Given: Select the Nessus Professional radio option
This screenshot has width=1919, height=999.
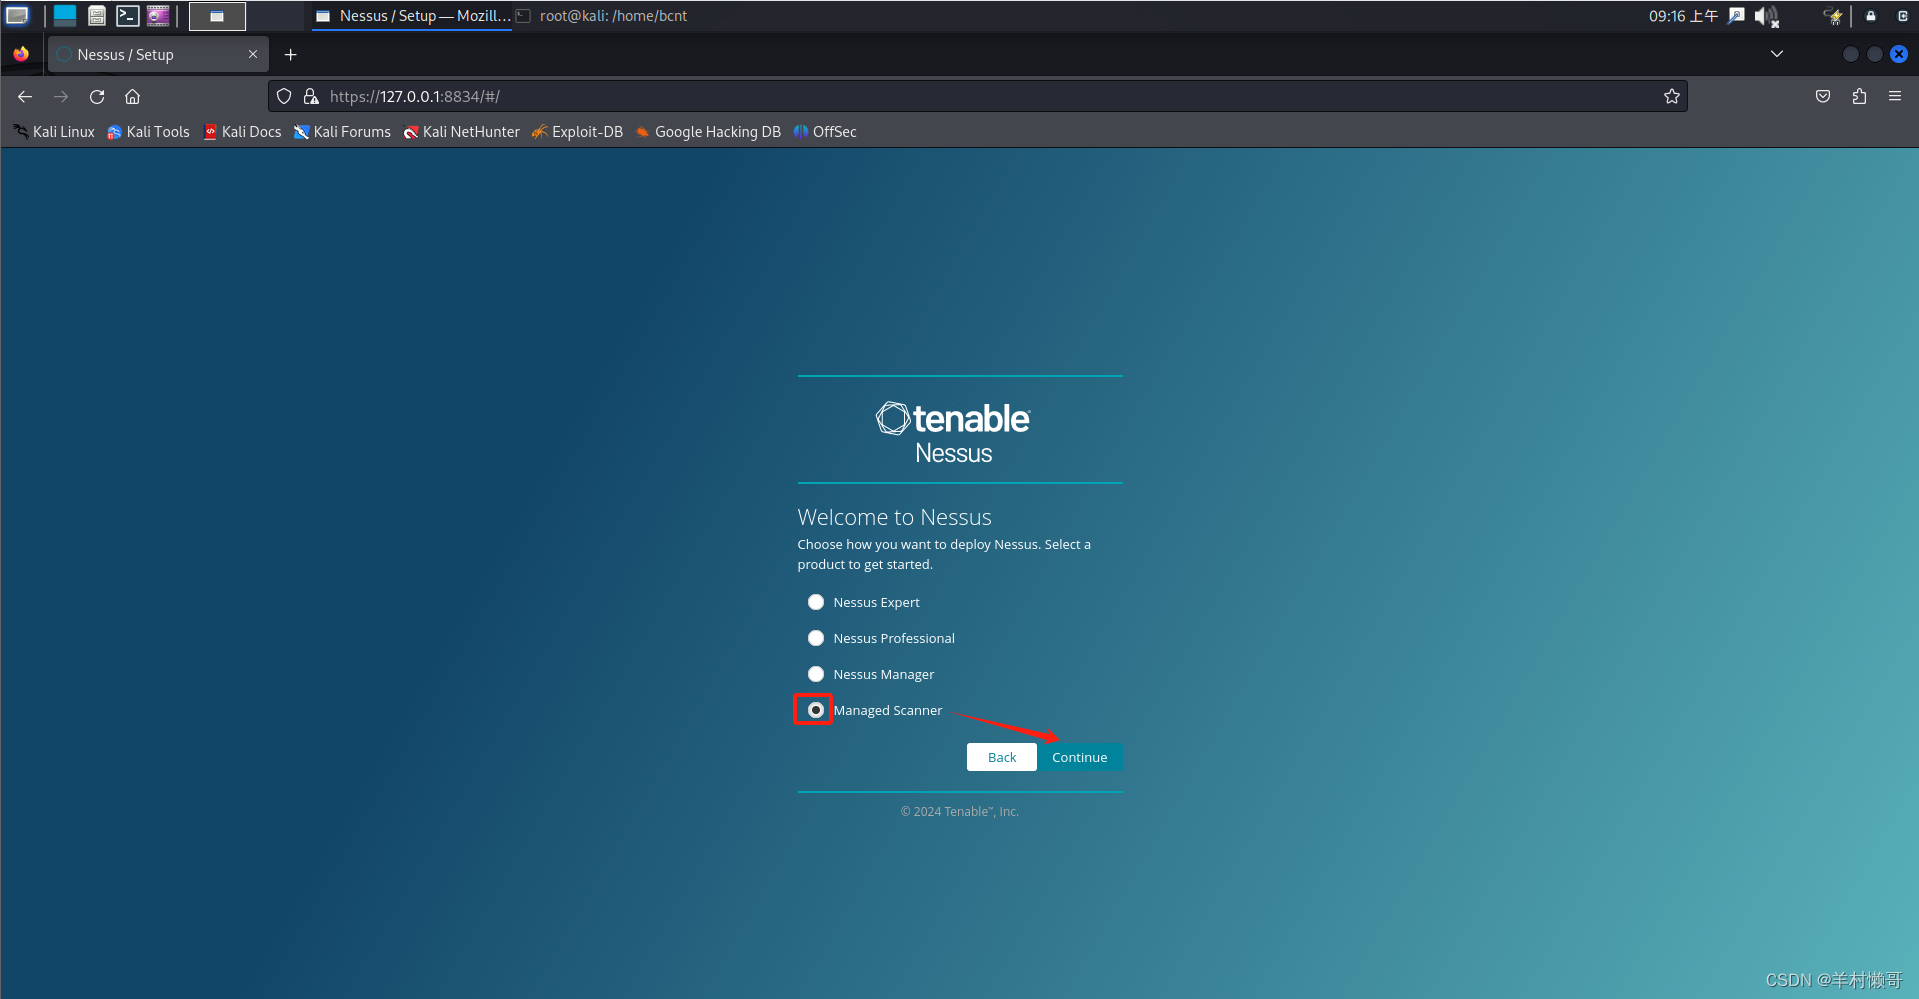Looking at the screenshot, I should pyautogui.click(x=816, y=638).
